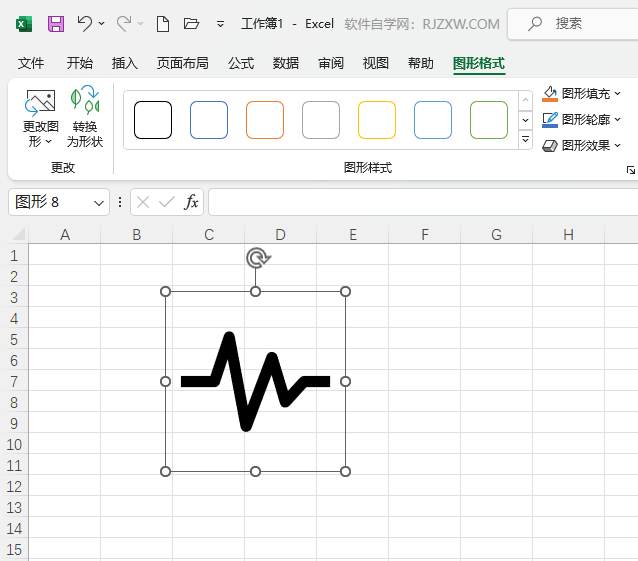Open the 图形轮廓 outline dropdown

(581, 120)
